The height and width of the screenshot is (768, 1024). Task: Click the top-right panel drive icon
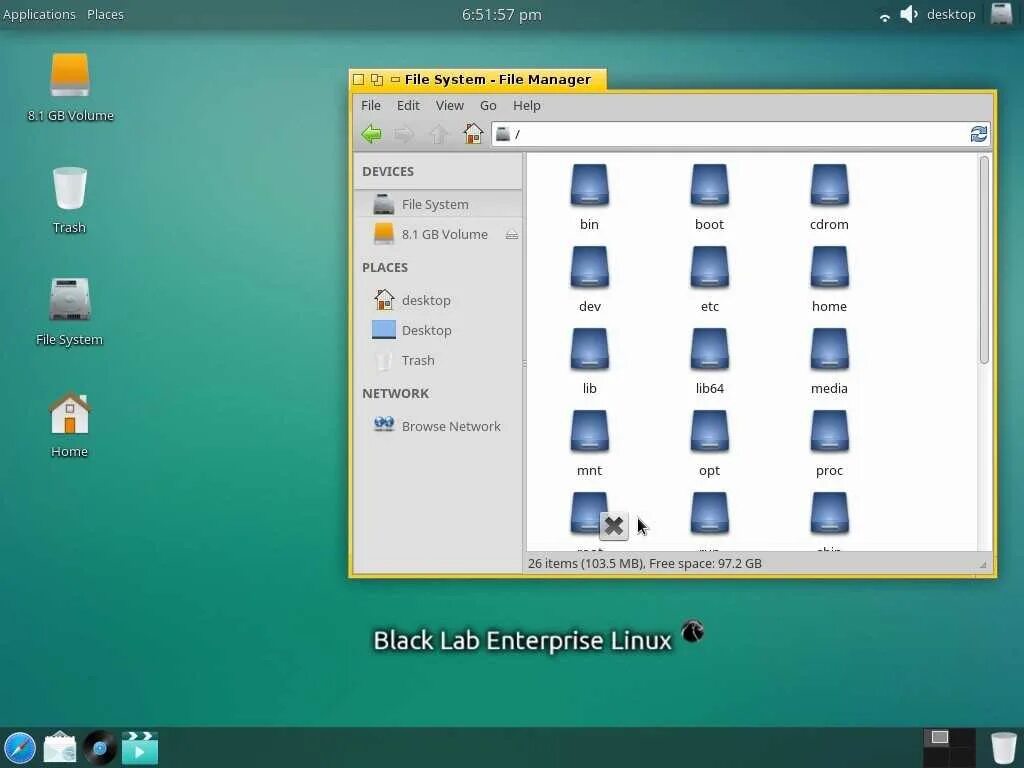point(1001,14)
